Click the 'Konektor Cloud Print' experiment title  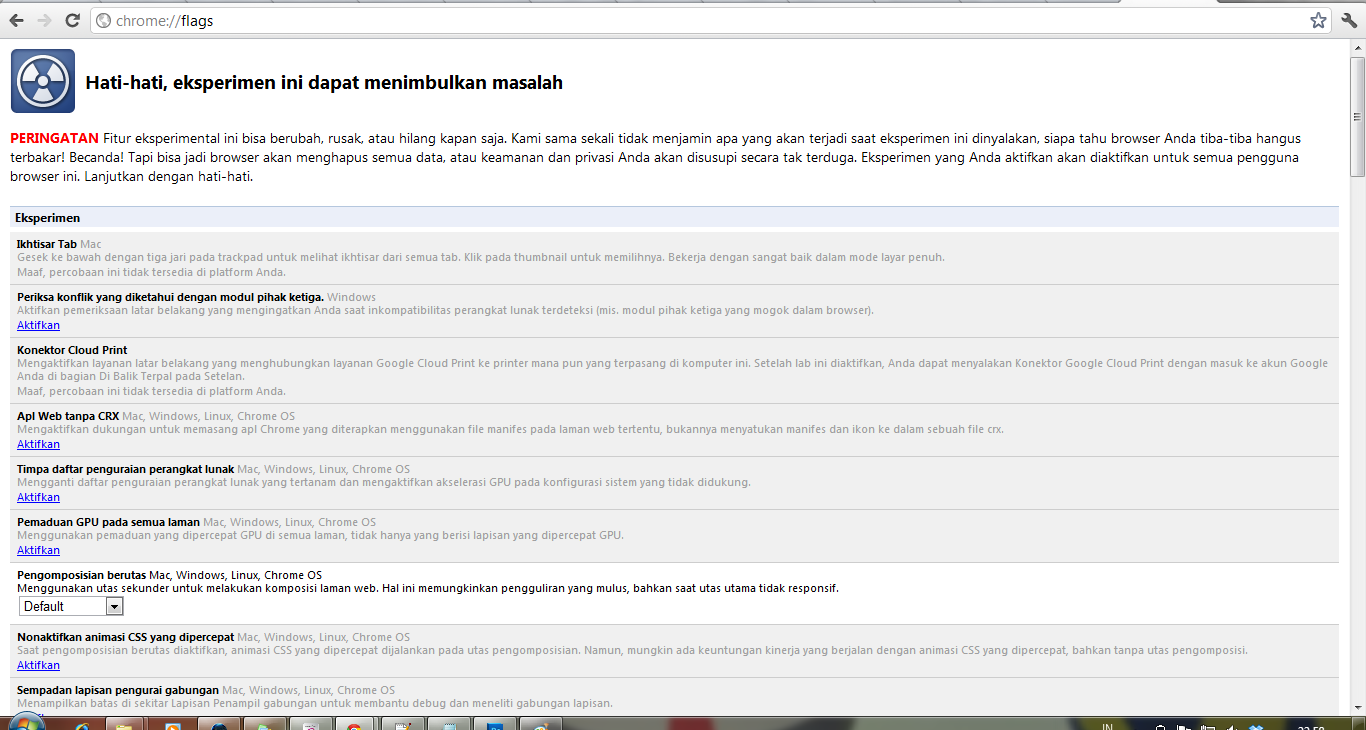pyautogui.click(x=72, y=350)
